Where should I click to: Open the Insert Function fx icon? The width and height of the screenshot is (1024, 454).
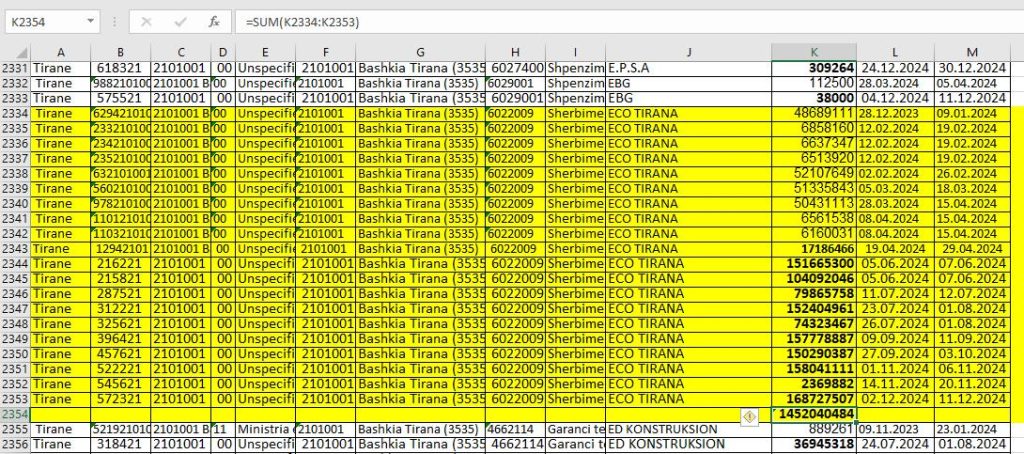(214, 22)
